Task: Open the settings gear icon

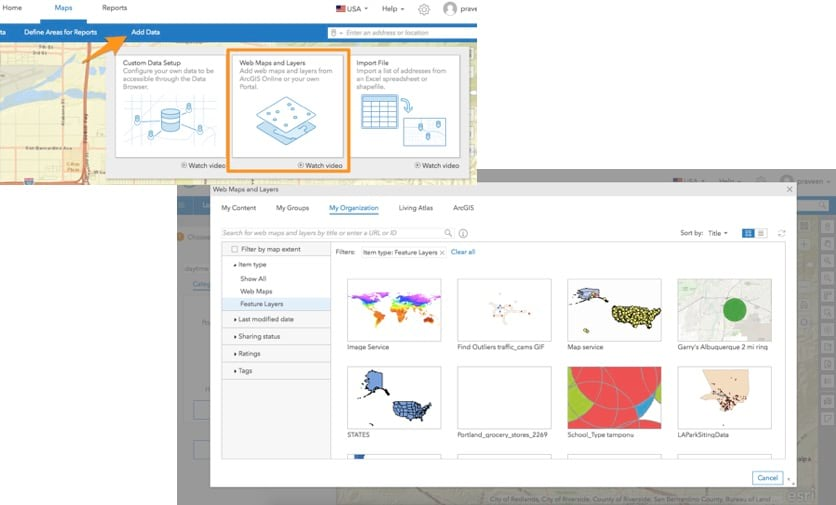Action: click(x=424, y=9)
